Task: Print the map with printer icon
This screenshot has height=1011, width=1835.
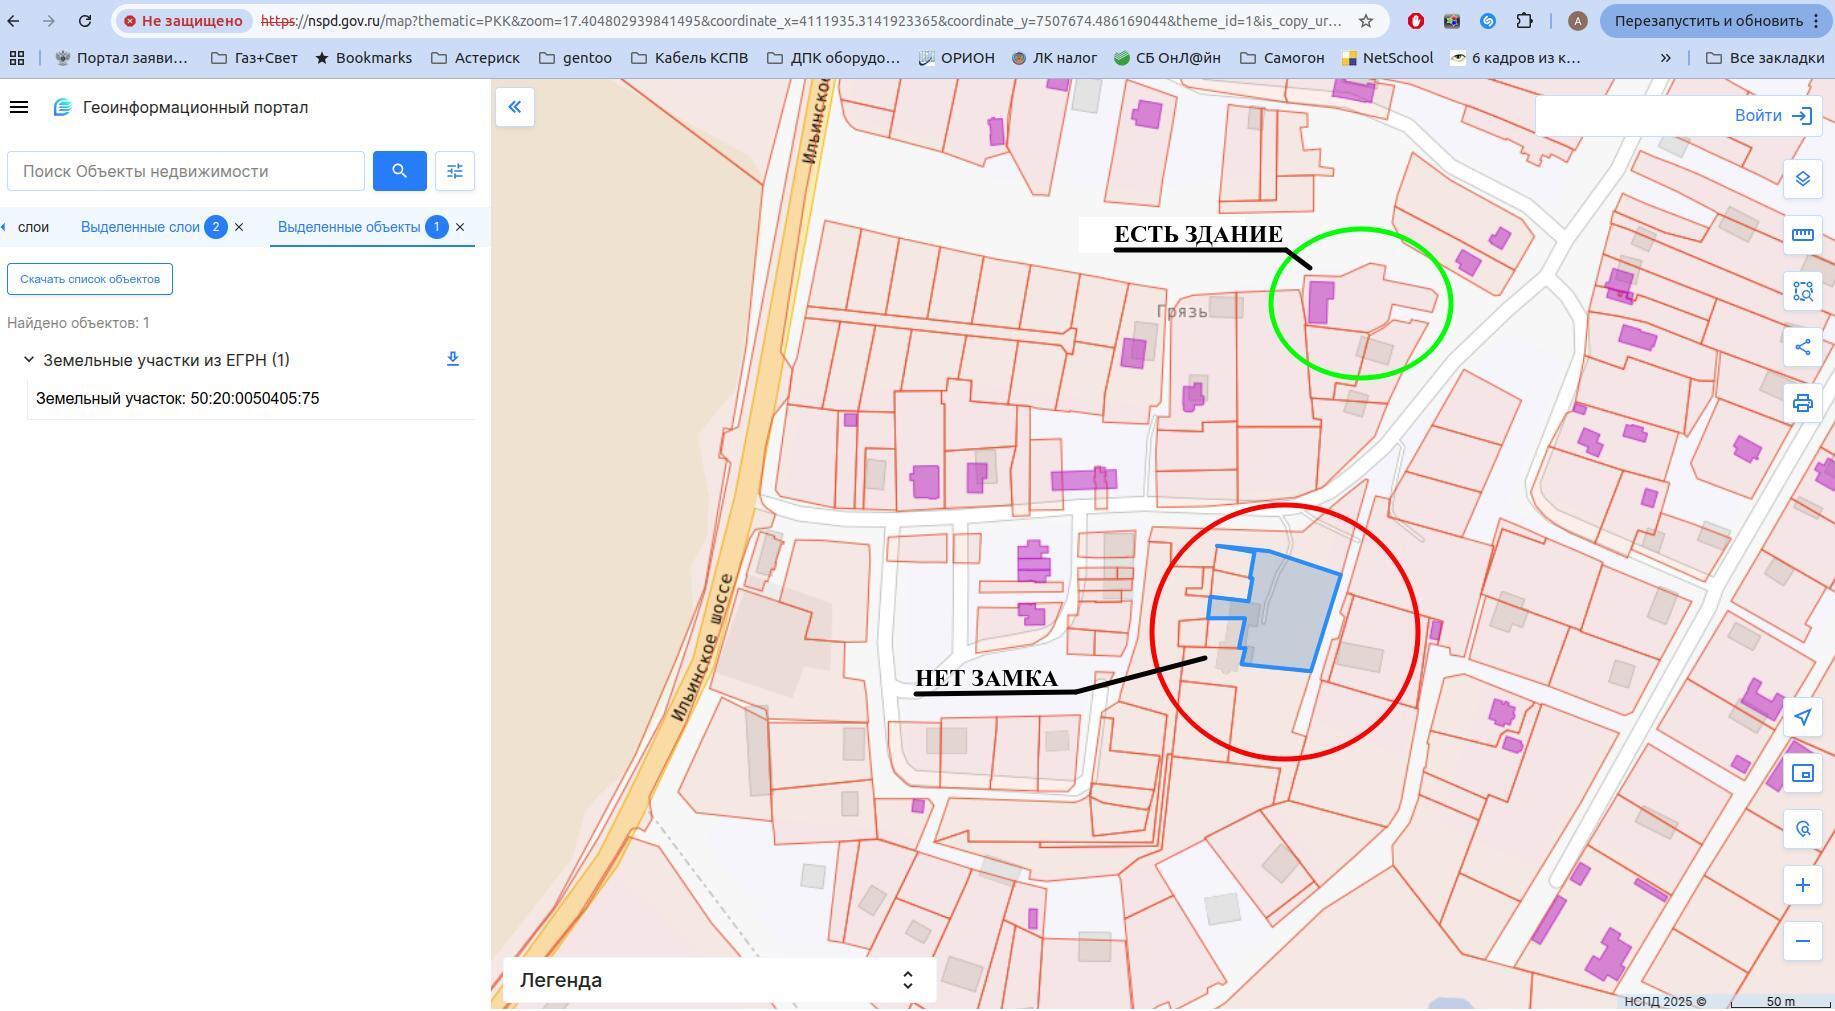Action: click(x=1802, y=403)
